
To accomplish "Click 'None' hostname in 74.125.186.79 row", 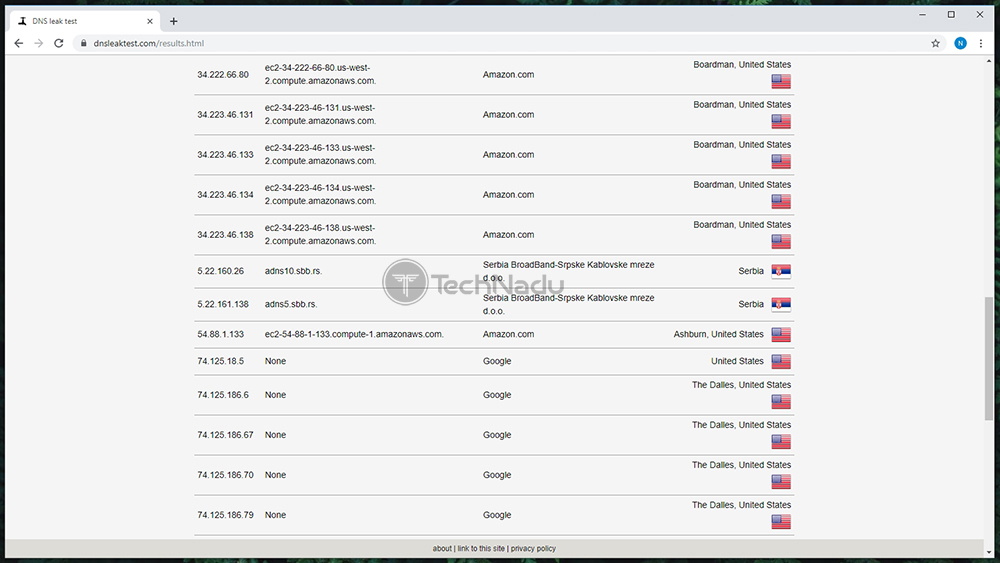I will pos(276,515).
